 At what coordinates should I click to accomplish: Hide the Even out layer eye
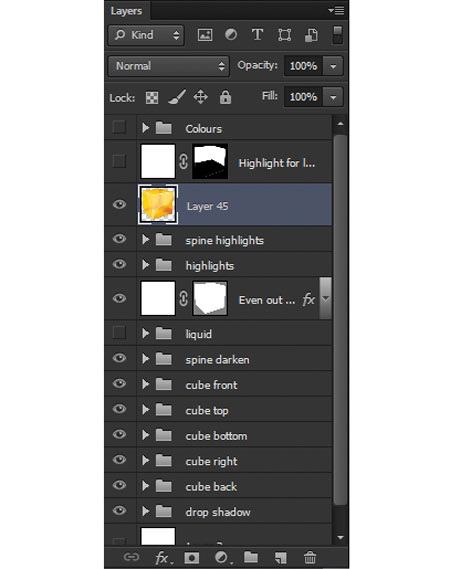[x=119, y=298]
